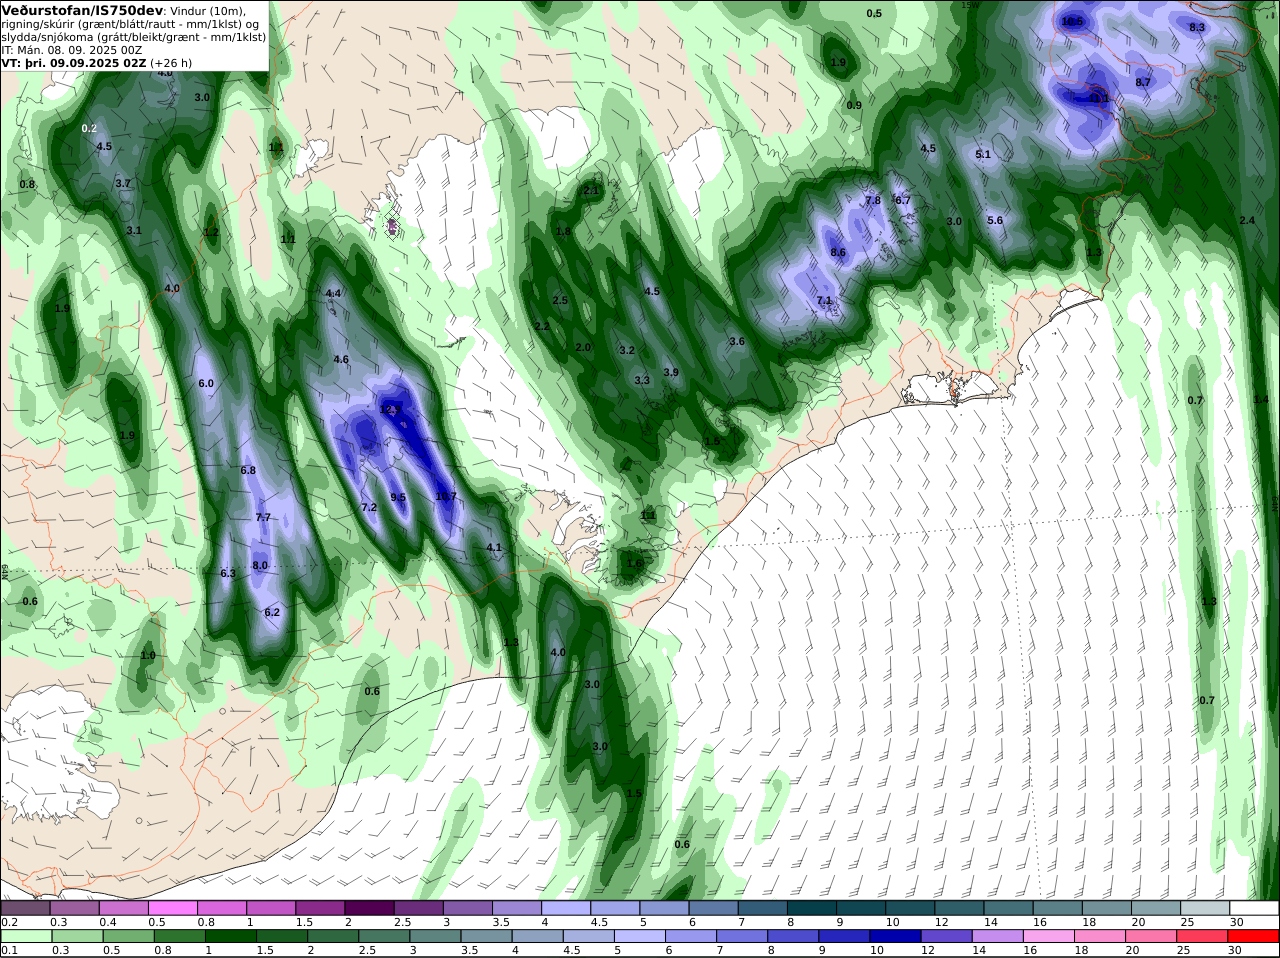Click the precipitation value 5.6 on the map

995,220
